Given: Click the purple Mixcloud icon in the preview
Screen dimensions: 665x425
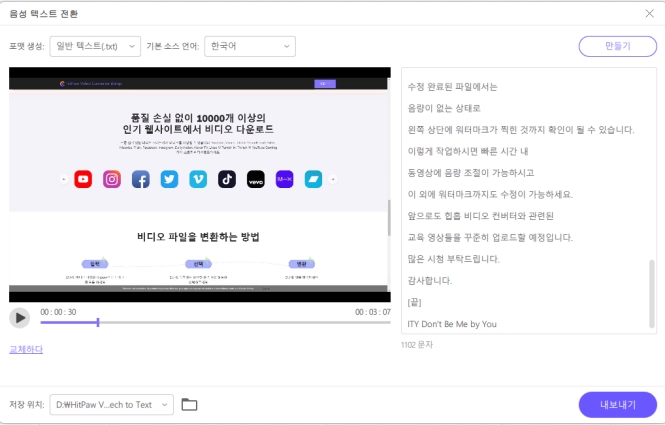Looking at the screenshot, I should click(285, 179).
